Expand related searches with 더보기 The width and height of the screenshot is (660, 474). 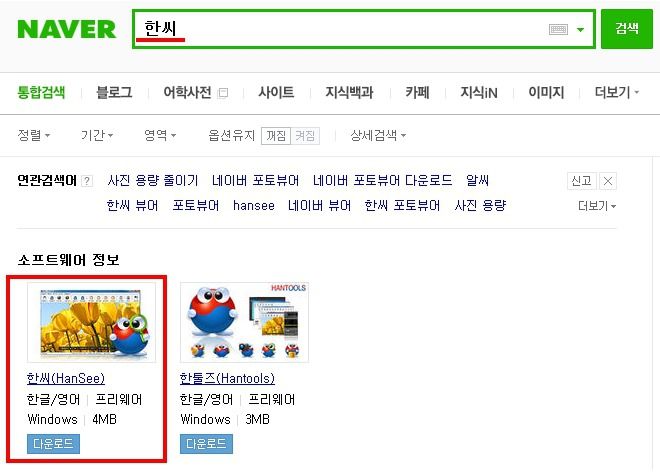tap(597, 206)
